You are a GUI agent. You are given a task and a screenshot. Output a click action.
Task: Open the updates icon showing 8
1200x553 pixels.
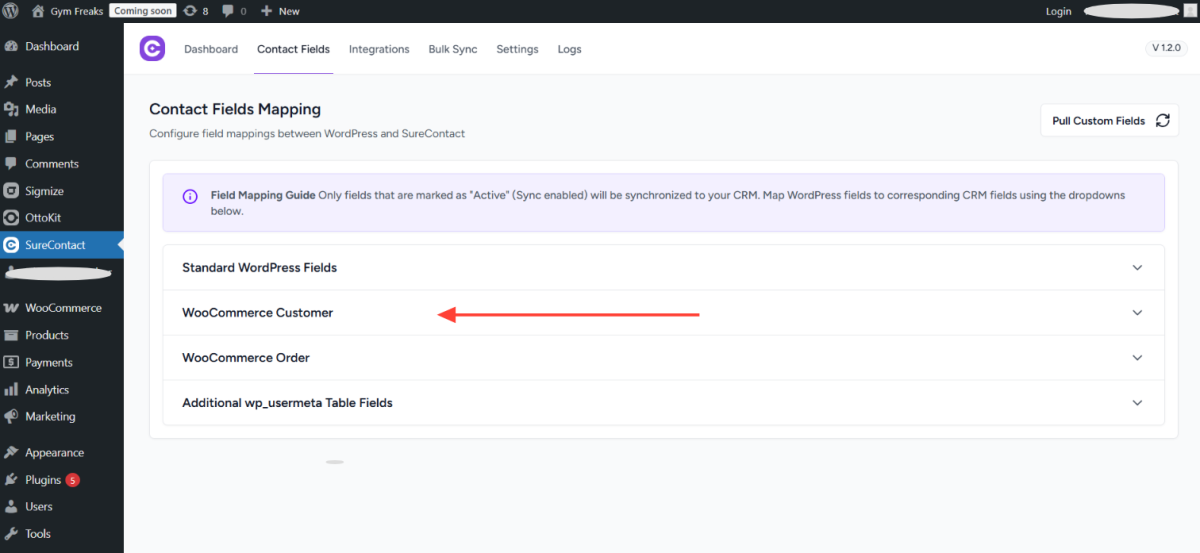(x=196, y=11)
